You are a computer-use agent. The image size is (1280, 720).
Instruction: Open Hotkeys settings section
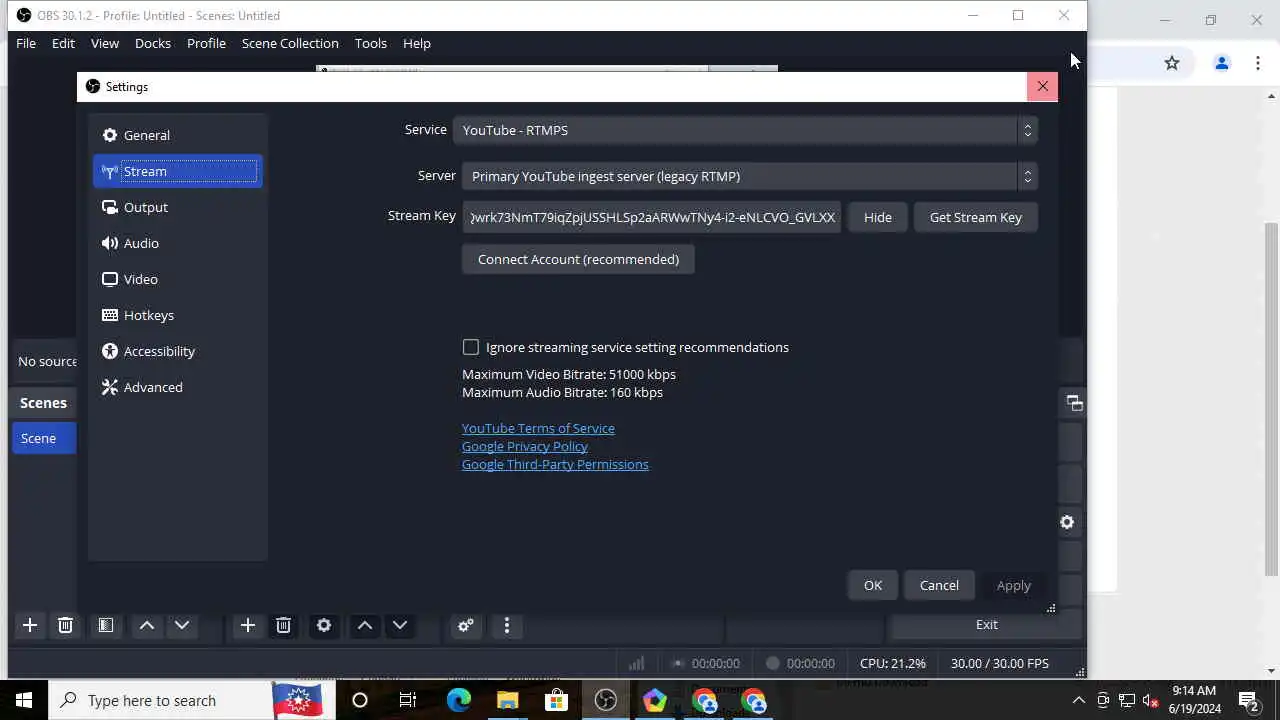[177, 315]
